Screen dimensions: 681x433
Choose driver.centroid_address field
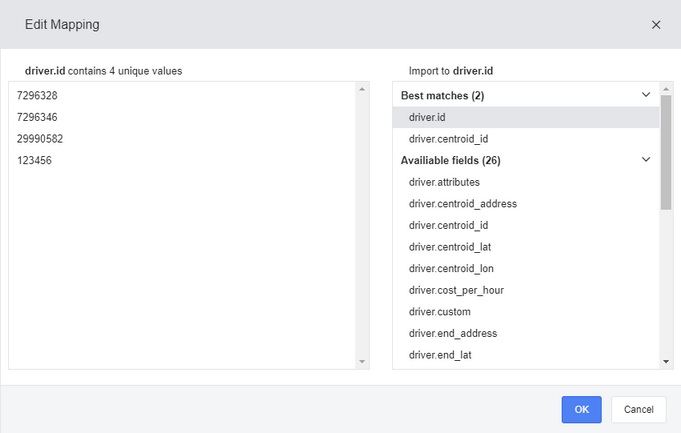pos(526,204)
